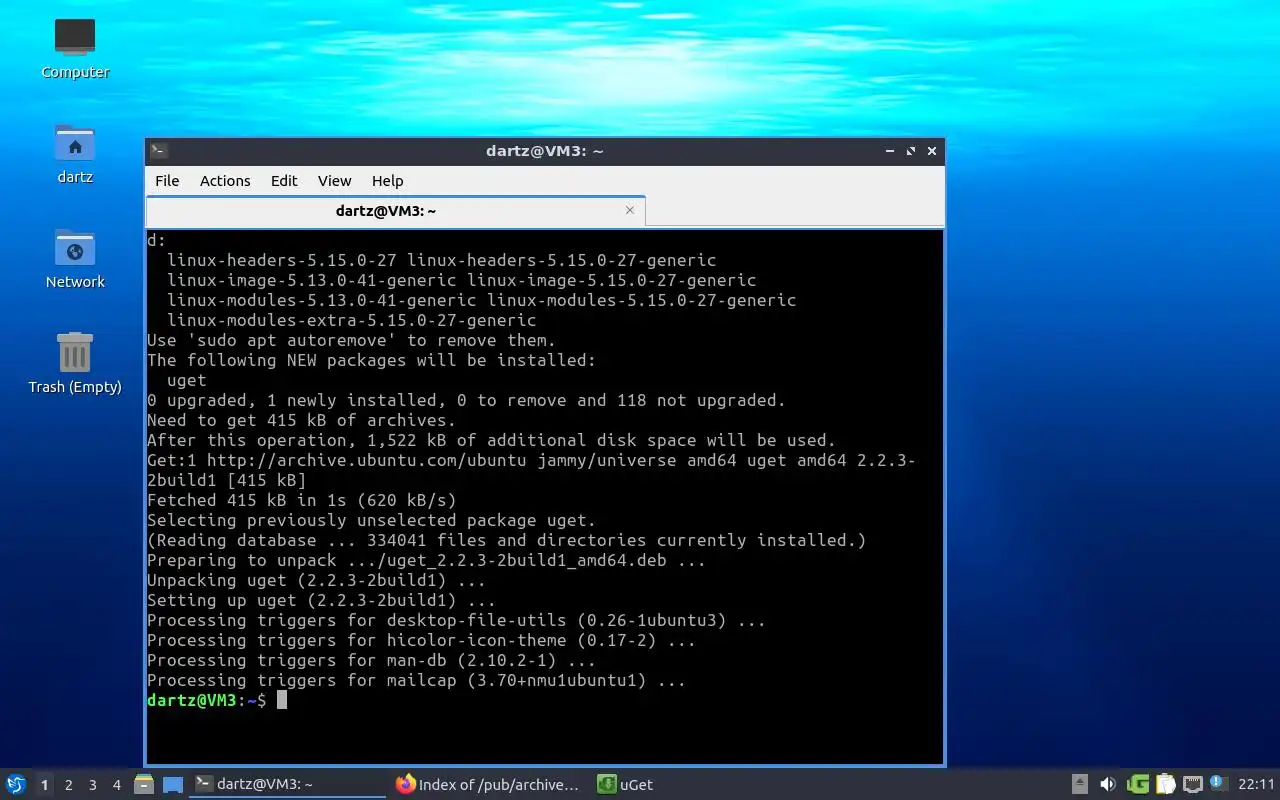Select the dartz@VM3: ~ terminal tab
The width and height of the screenshot is (1280, 800).
[395, 211]
